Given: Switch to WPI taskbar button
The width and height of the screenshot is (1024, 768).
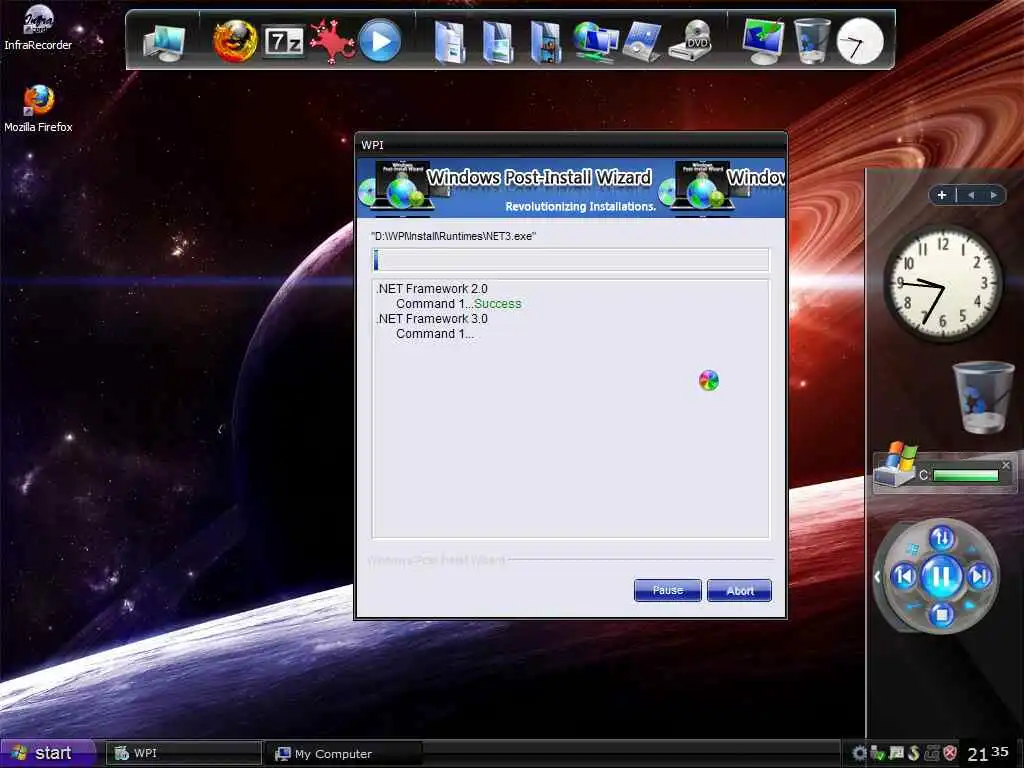Looking at the screenshot, I should (183, 753).
